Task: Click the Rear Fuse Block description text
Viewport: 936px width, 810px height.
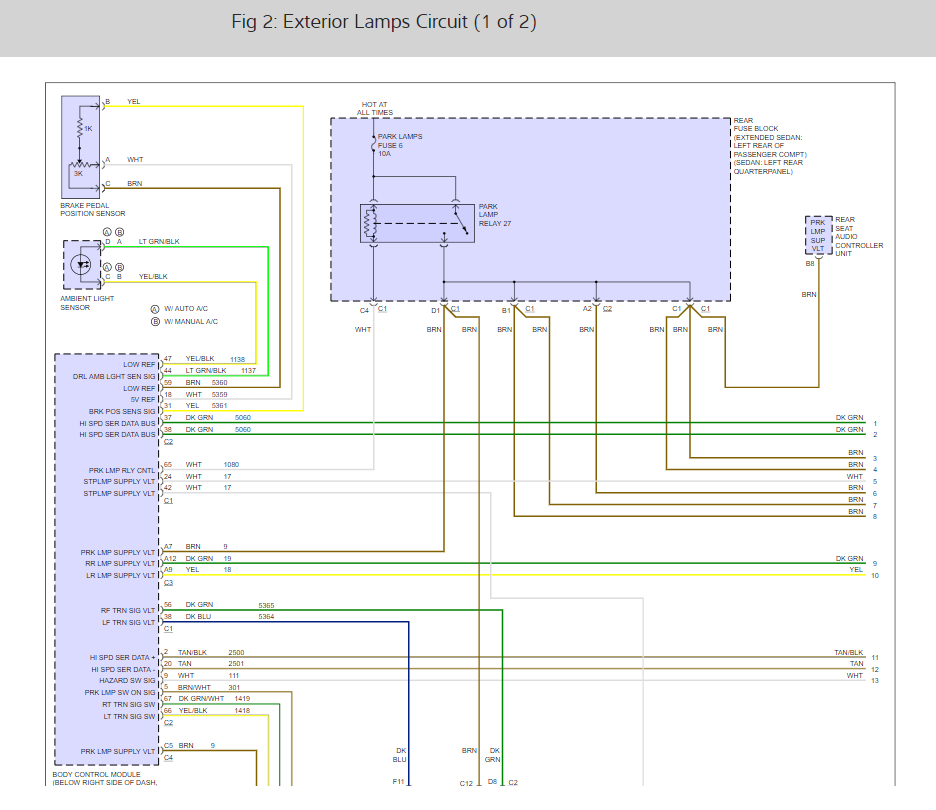Action: [x=768, y=146]
